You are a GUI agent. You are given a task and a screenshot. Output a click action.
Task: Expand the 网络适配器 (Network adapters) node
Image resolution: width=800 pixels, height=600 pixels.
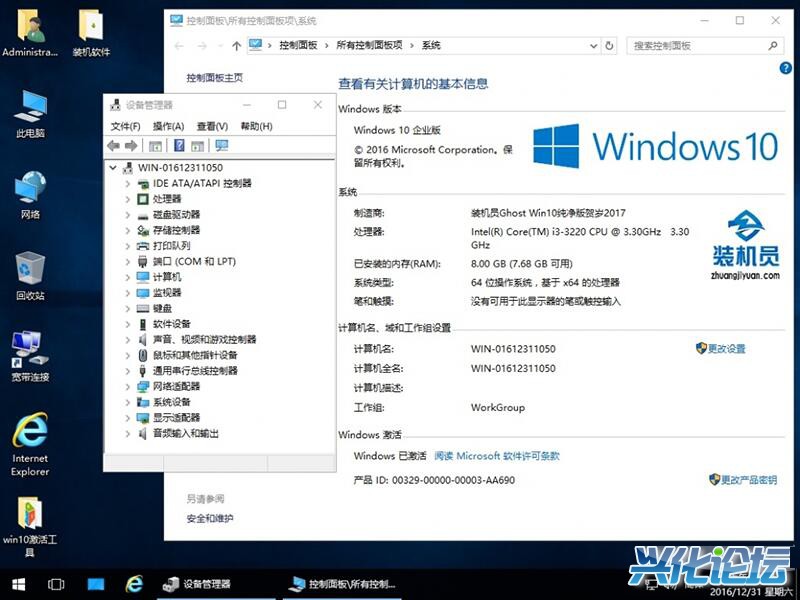click(127, 386)
